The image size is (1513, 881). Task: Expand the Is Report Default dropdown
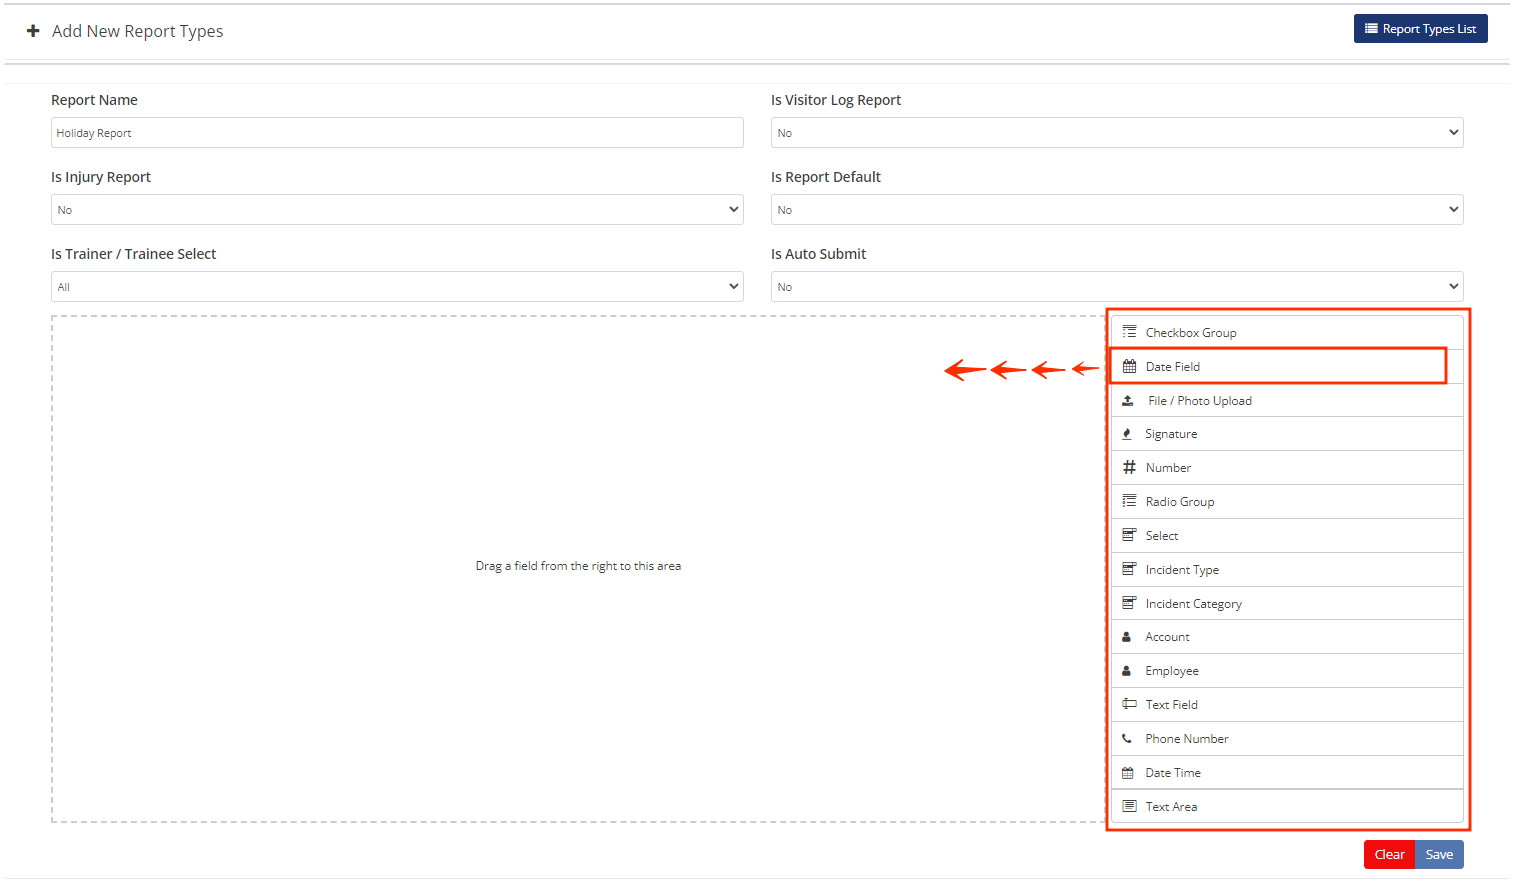click(1116, 210)
